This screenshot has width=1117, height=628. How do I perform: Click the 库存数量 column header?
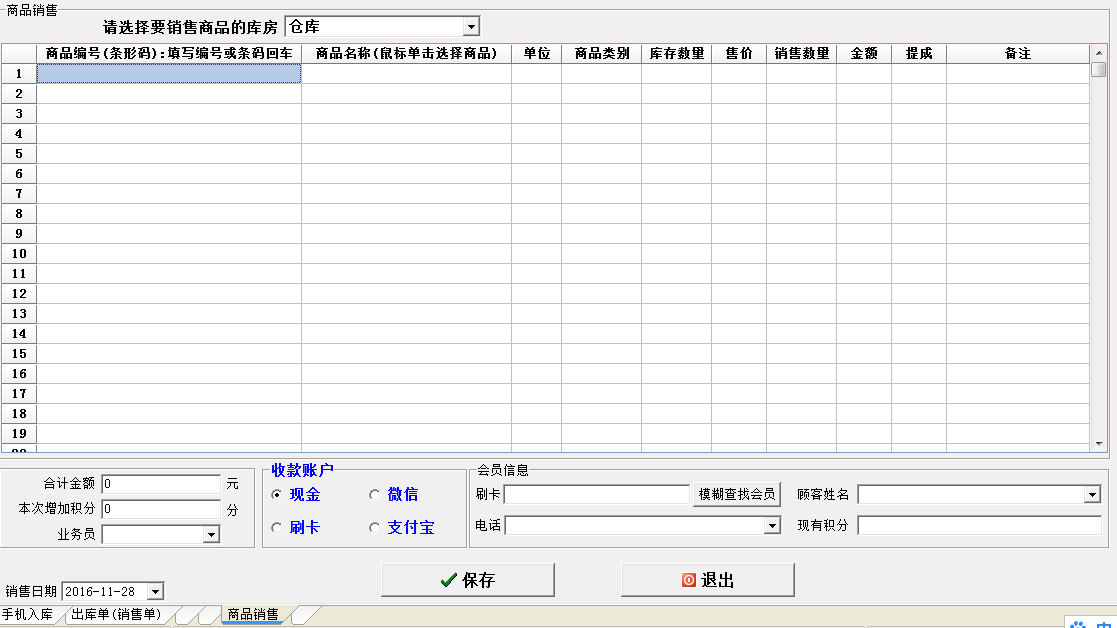tap(676, 53)
